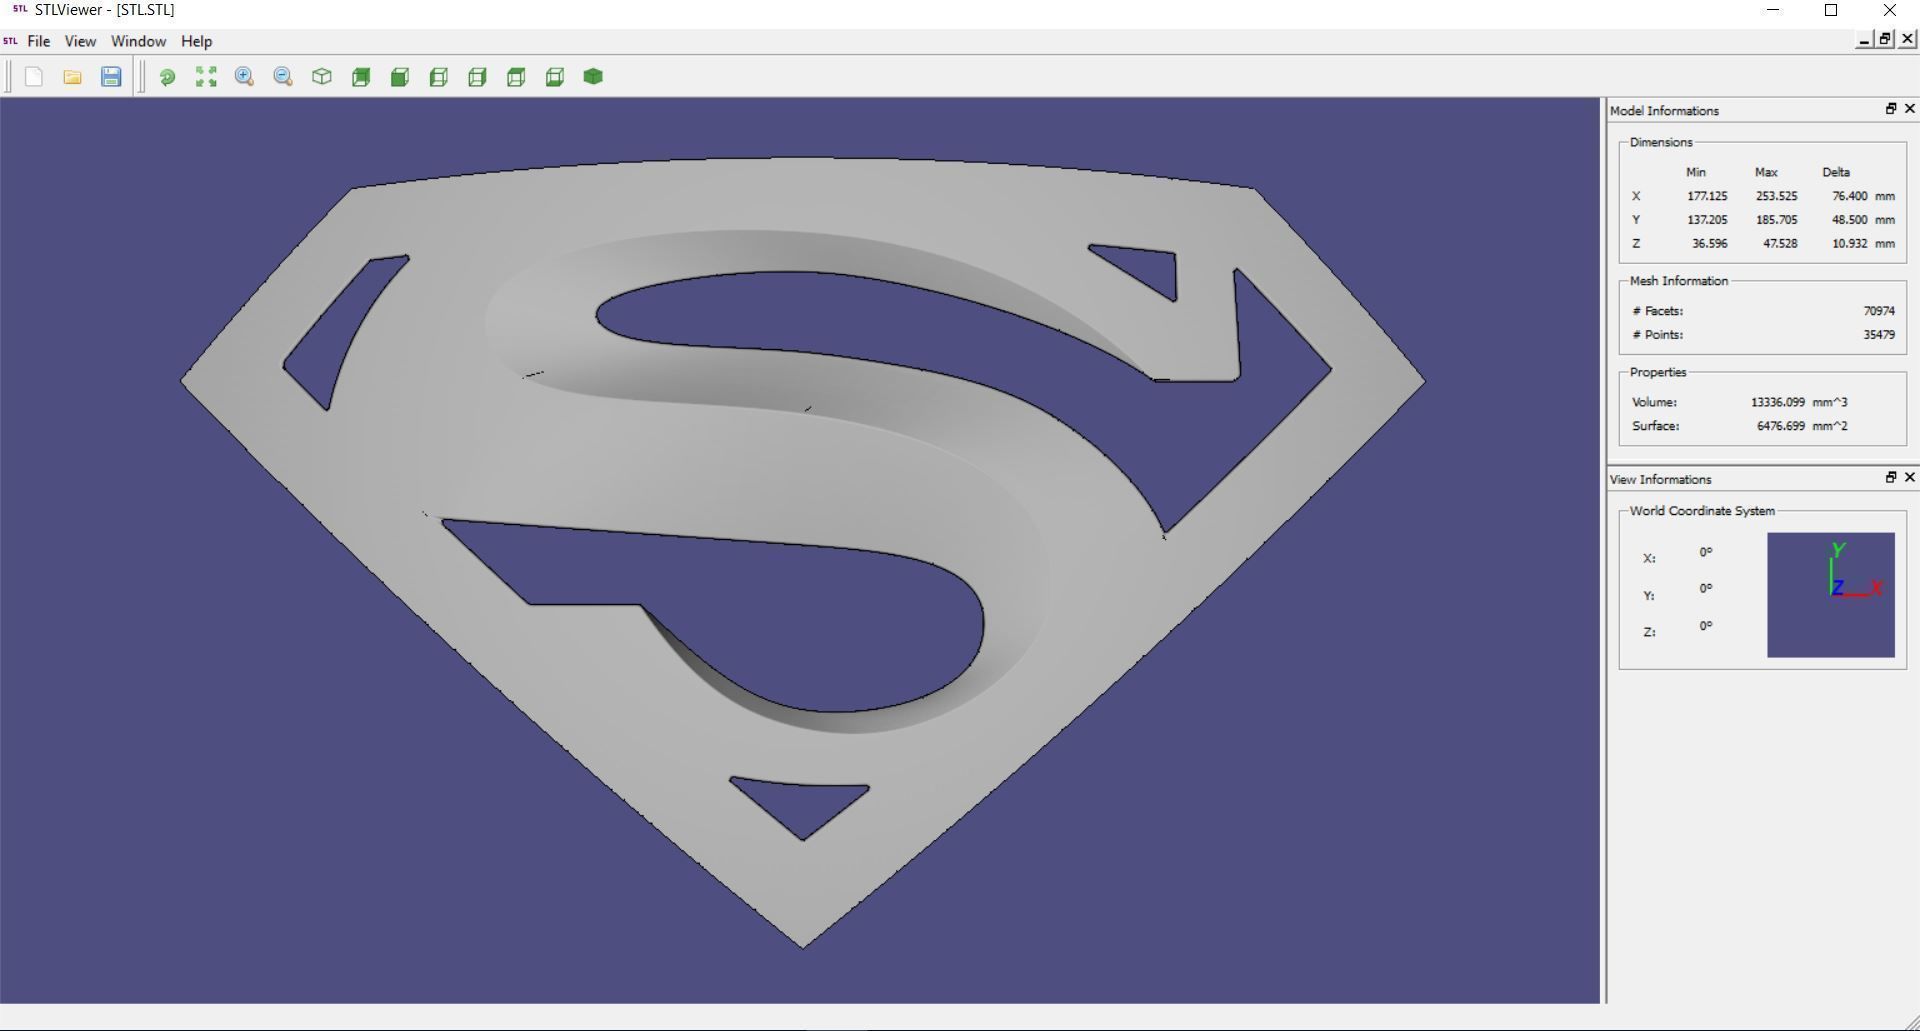Click the Delta column header
Viewport: 1920px width, 1031px height.
(x=1836, y=172)
